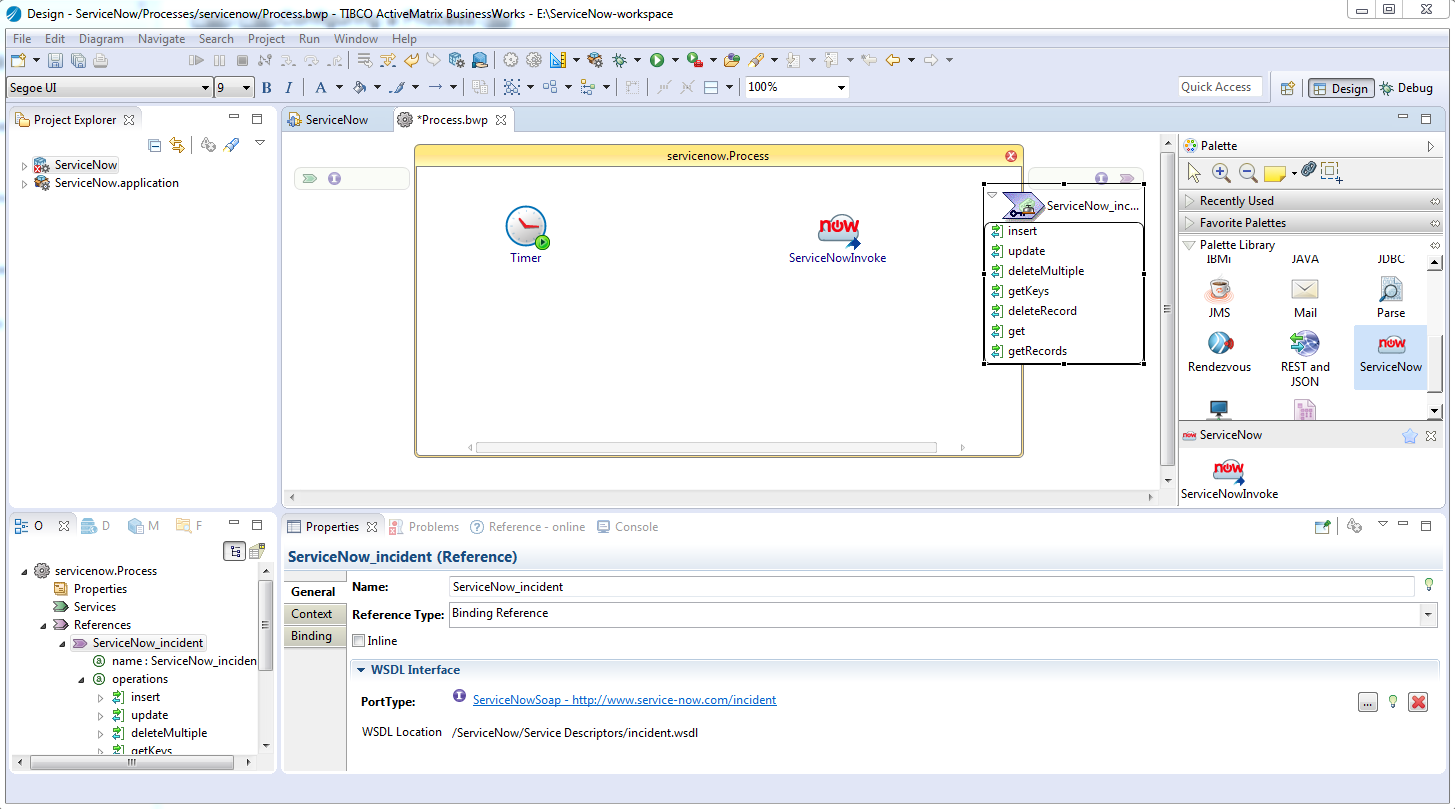This screenshot has width=1455, height=809.
Task: Click the Debug bug icon in the toolbar
Action: [620, 60]
